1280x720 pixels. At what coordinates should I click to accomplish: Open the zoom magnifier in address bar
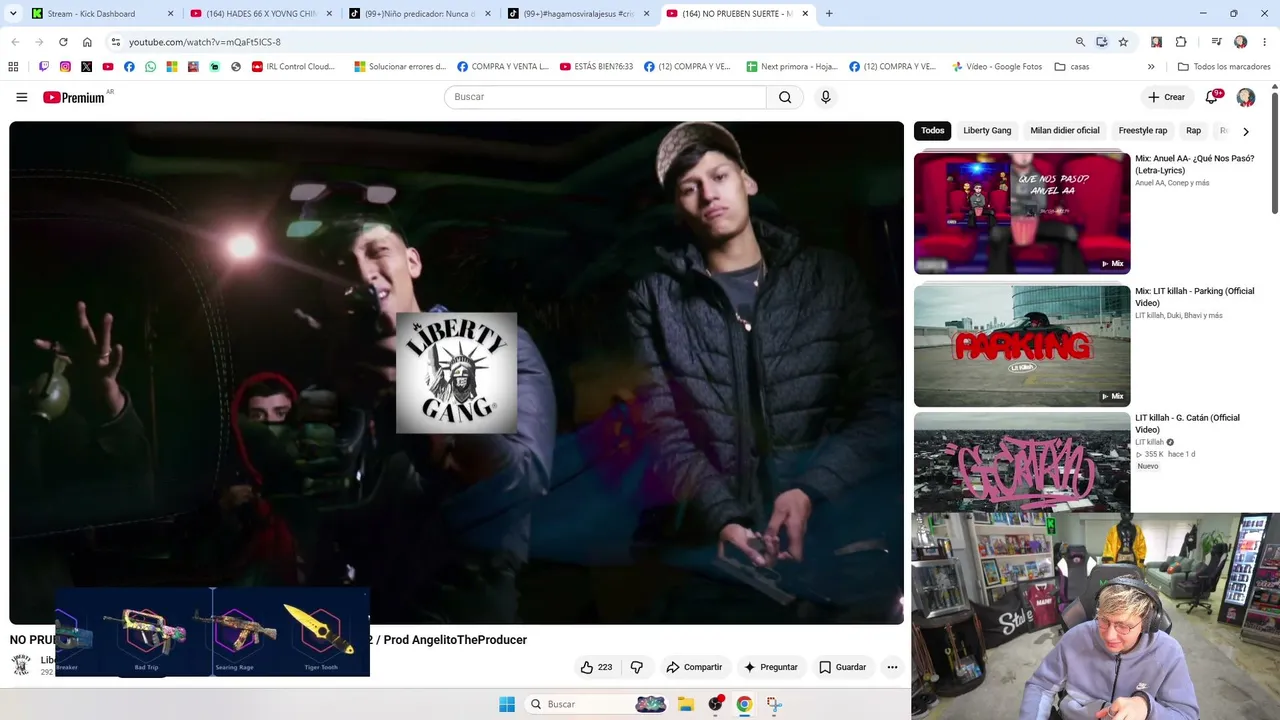1080,42
